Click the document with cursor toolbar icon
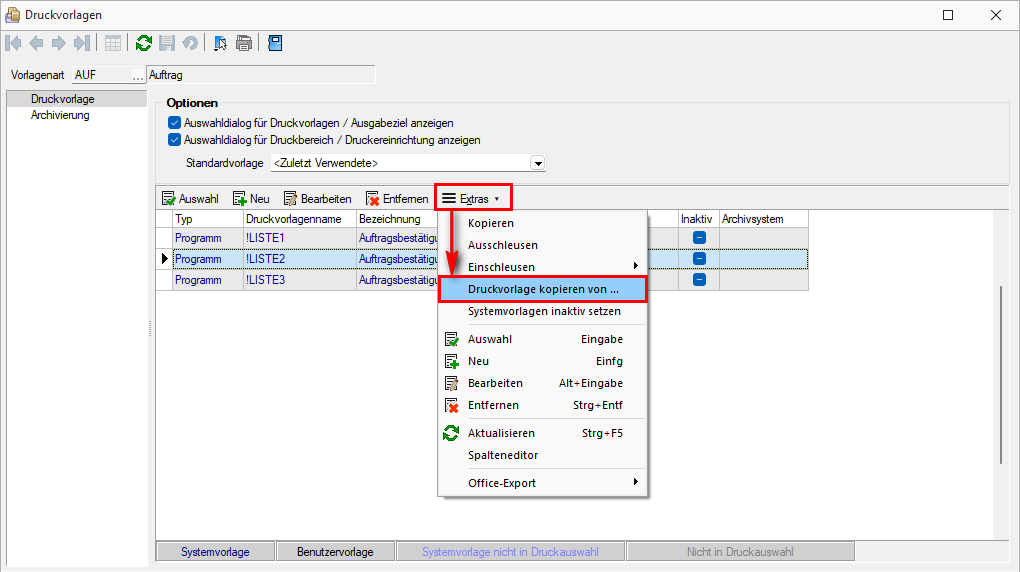This screenshot has height=572, width=1020. (x=221, y=44)
